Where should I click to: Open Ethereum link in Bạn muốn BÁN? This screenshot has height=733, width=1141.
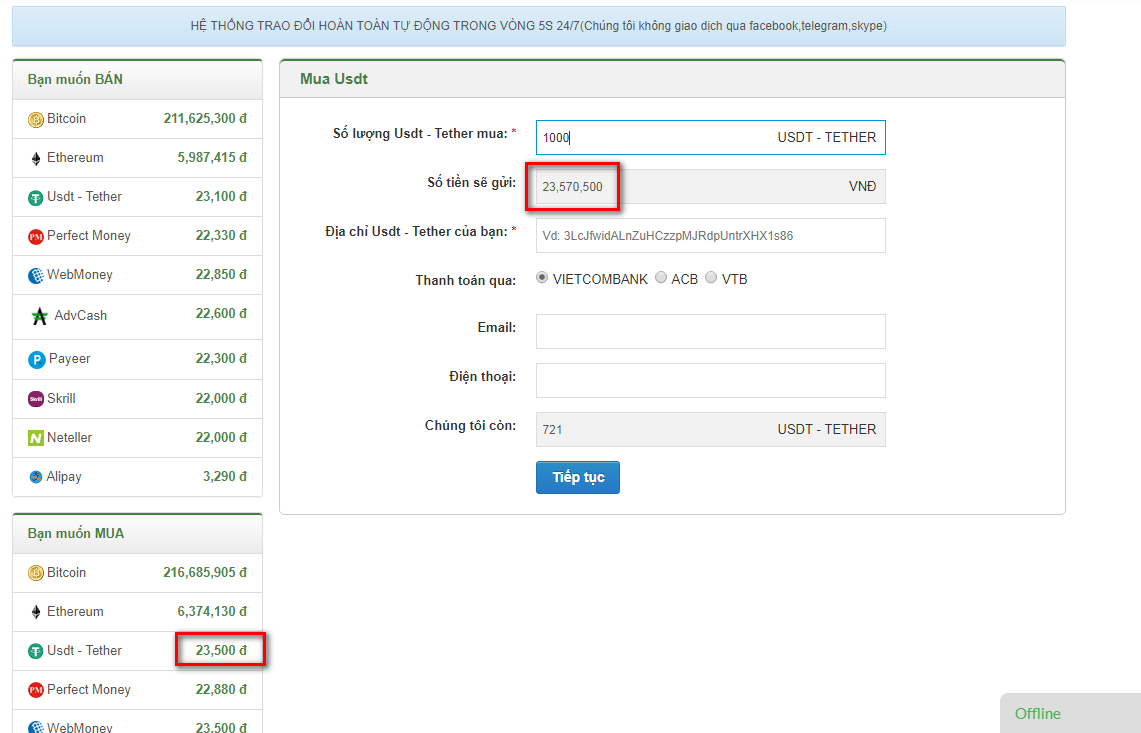click(x=75, y=158)
